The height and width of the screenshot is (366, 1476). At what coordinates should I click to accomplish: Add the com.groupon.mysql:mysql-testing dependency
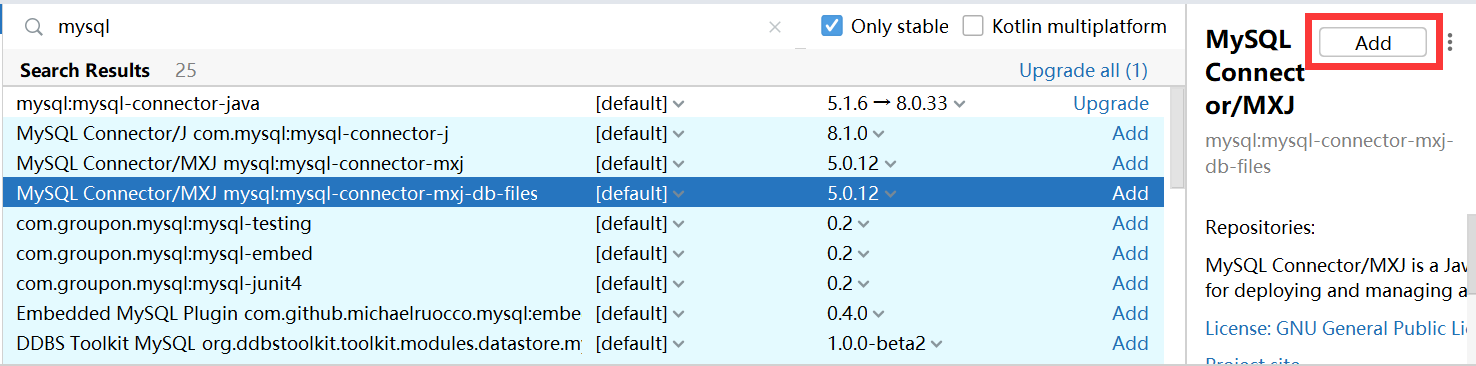click(x=1130, y=223)
